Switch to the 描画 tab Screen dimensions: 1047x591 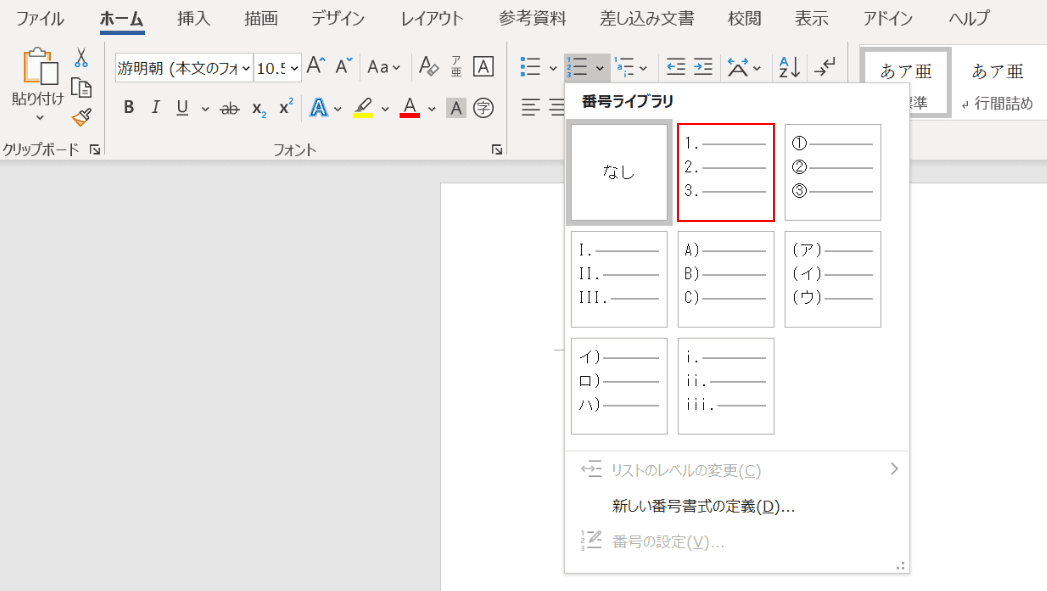click(x=261, y=19)
